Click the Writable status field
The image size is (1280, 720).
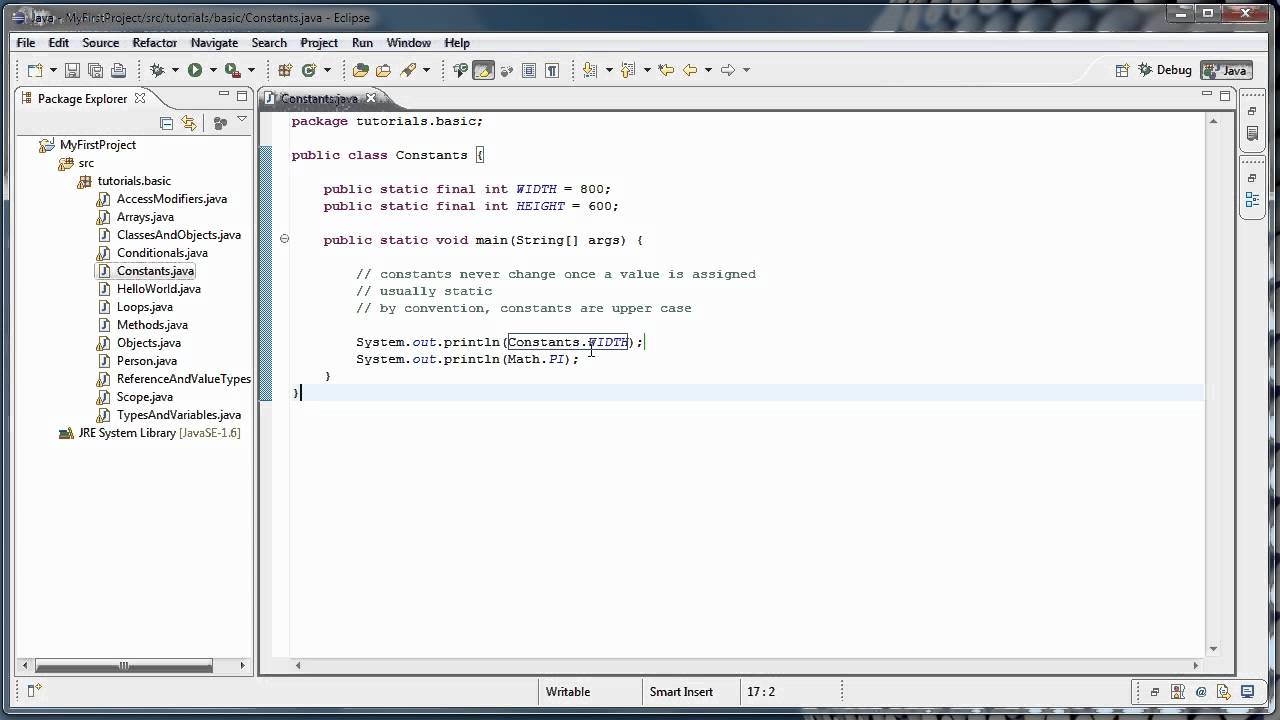tap(567, 692)
